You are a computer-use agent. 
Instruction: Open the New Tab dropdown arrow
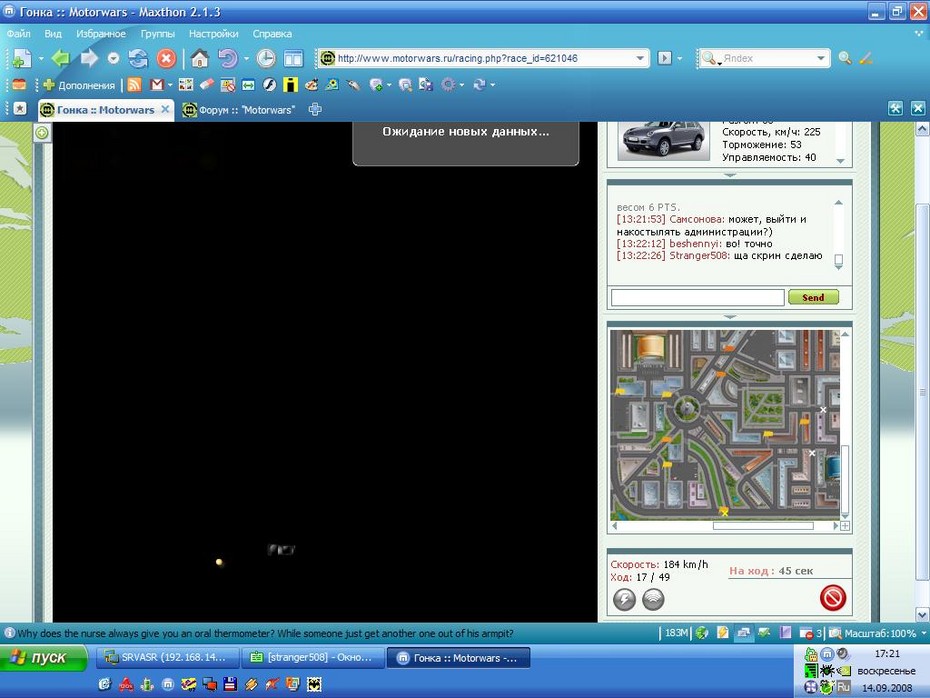41,58
